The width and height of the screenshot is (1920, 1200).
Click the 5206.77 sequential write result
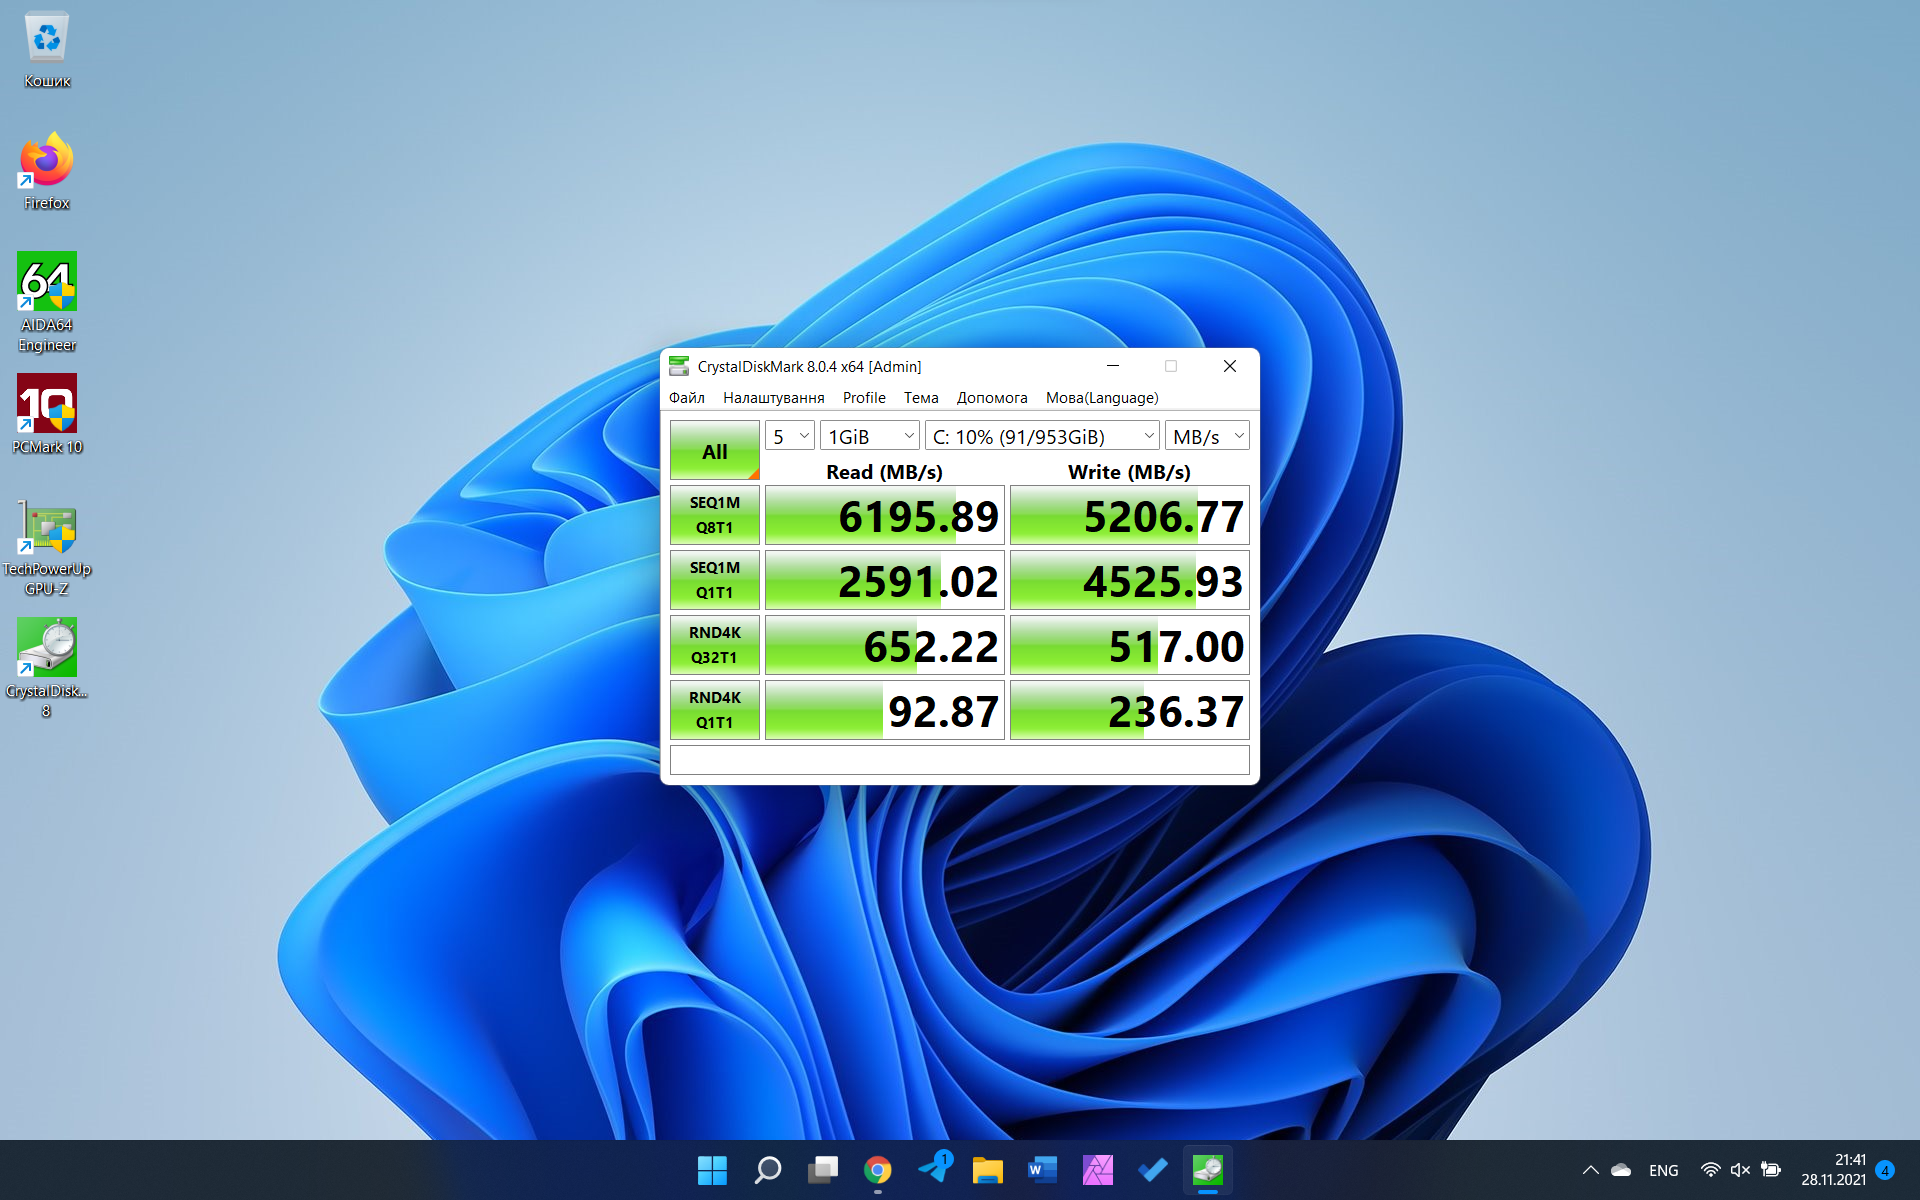click(x=1130, y=515)
